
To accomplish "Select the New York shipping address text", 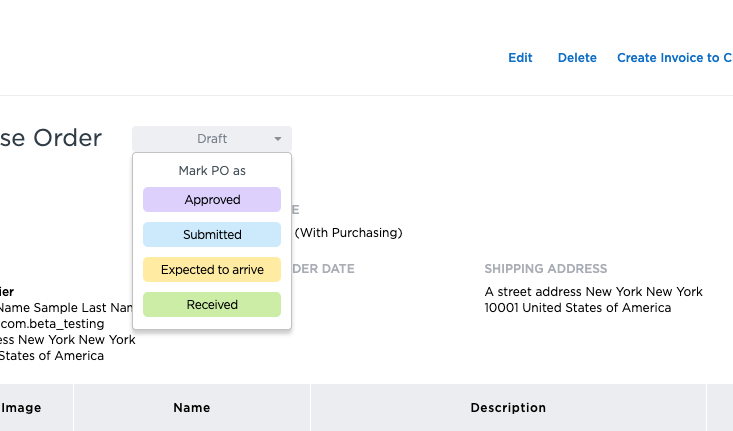I will pos(593,300).
